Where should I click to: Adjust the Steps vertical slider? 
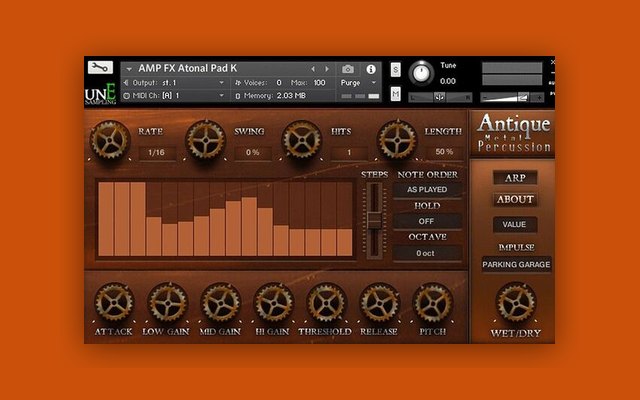point(374,220)
